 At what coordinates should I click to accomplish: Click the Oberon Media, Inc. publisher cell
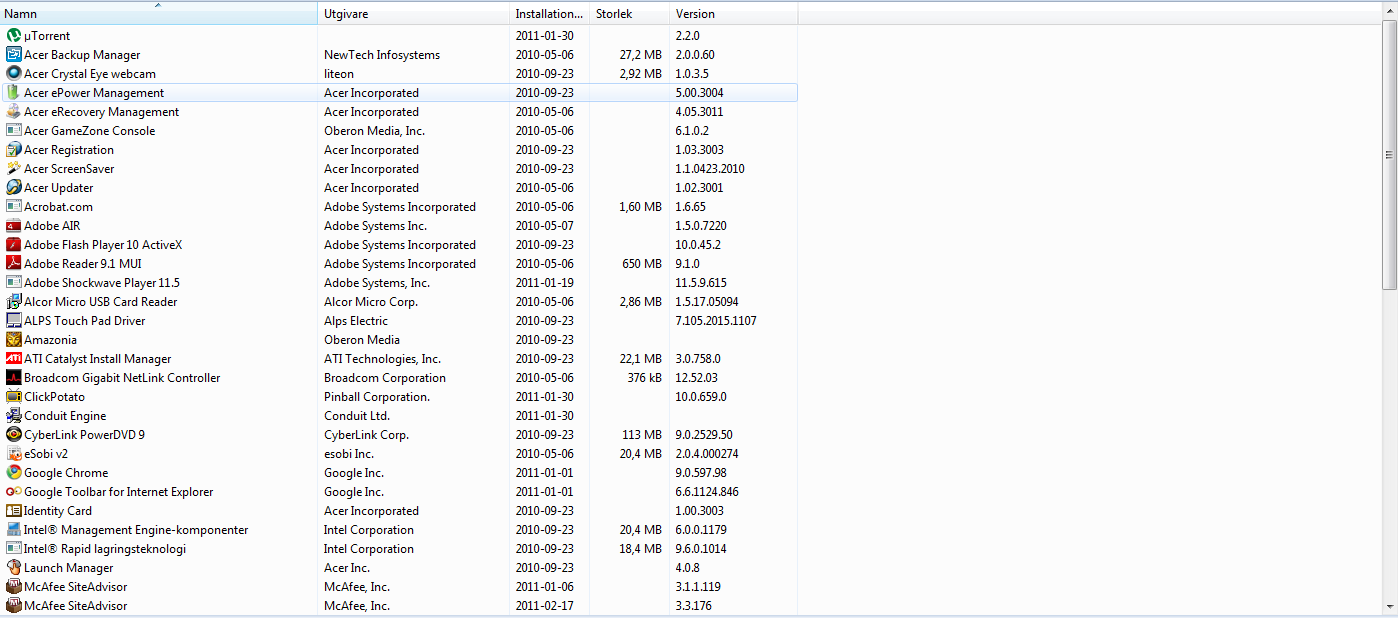tap(374, 131)
